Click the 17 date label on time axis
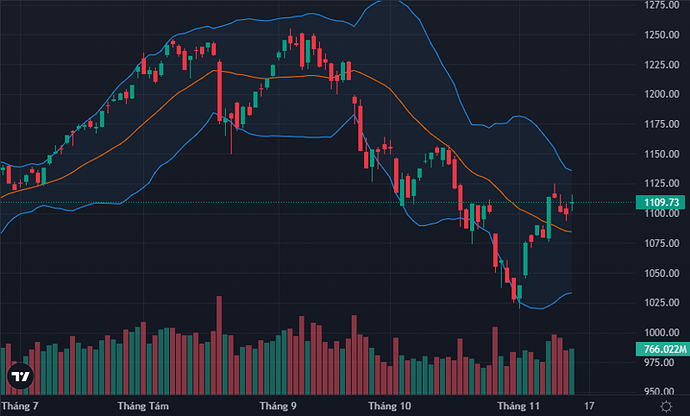690x416 pixels. (x=590, y=406)
